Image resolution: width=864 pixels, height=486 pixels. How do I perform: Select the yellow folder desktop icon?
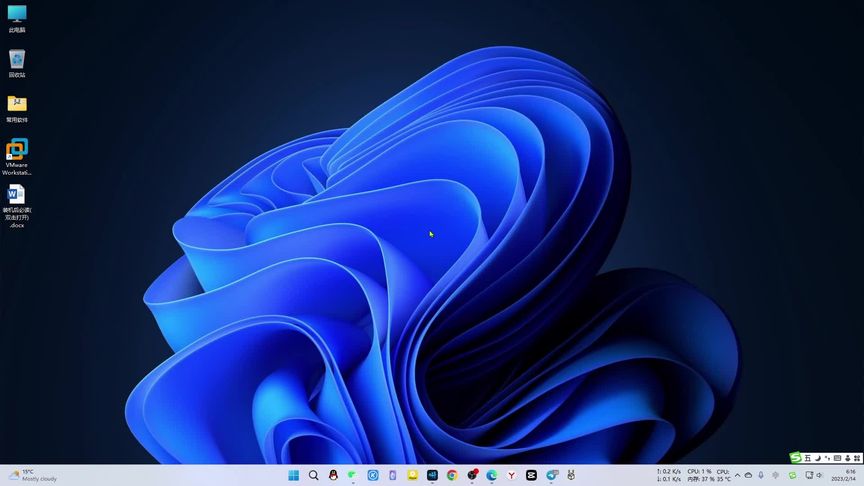click(17, 109)
